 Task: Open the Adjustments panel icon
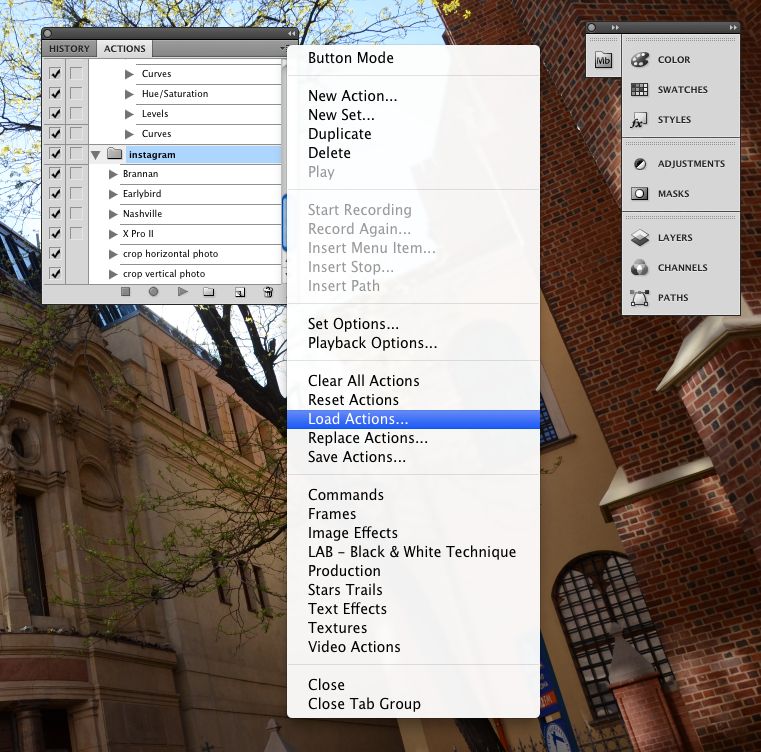[640, 164]
